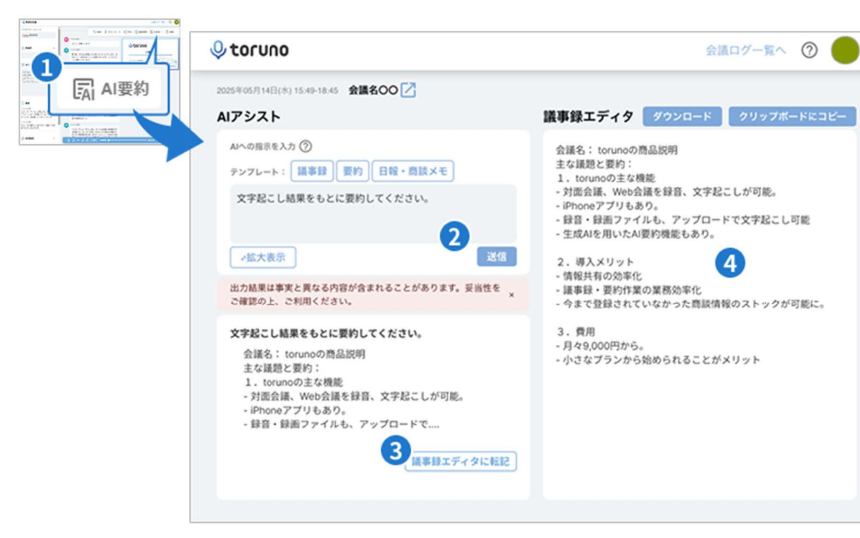
Task: Click the toruno logo in the header
Action: (x=249, y=49)
